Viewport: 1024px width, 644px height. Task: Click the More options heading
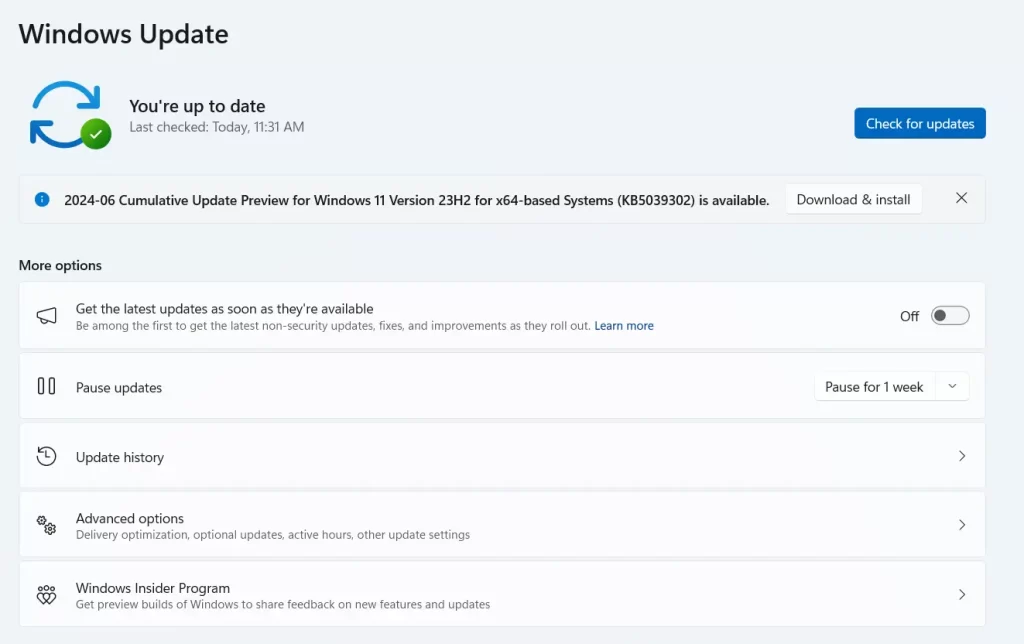(x=60, y=265)
